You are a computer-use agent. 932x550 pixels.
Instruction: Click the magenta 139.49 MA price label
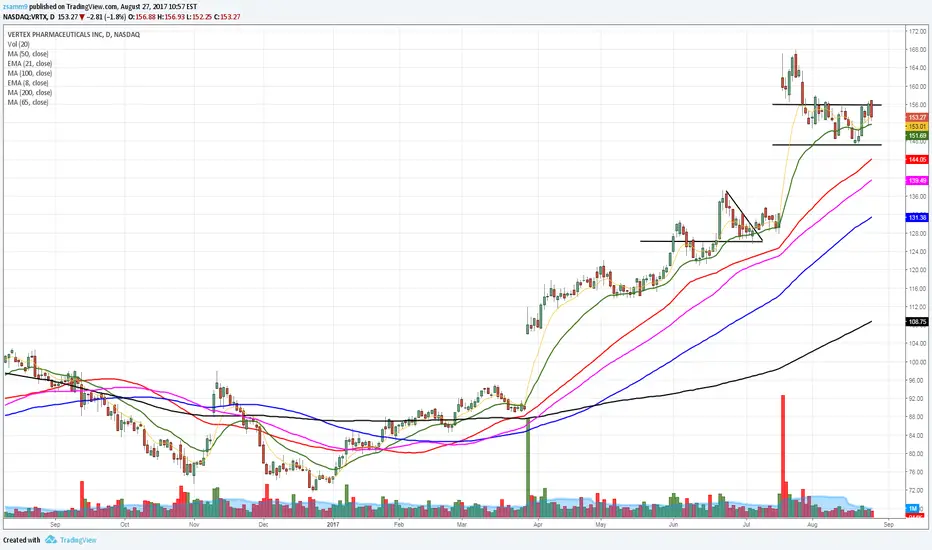coord(917,180)
